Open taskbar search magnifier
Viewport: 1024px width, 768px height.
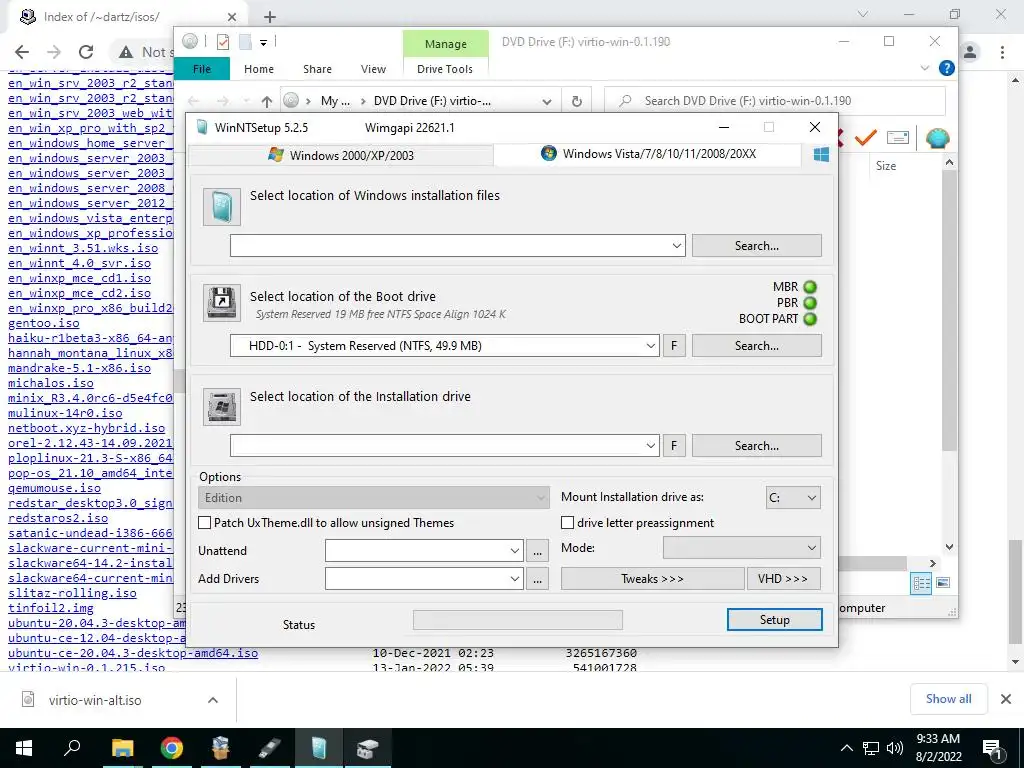click(x=72, y=748)
